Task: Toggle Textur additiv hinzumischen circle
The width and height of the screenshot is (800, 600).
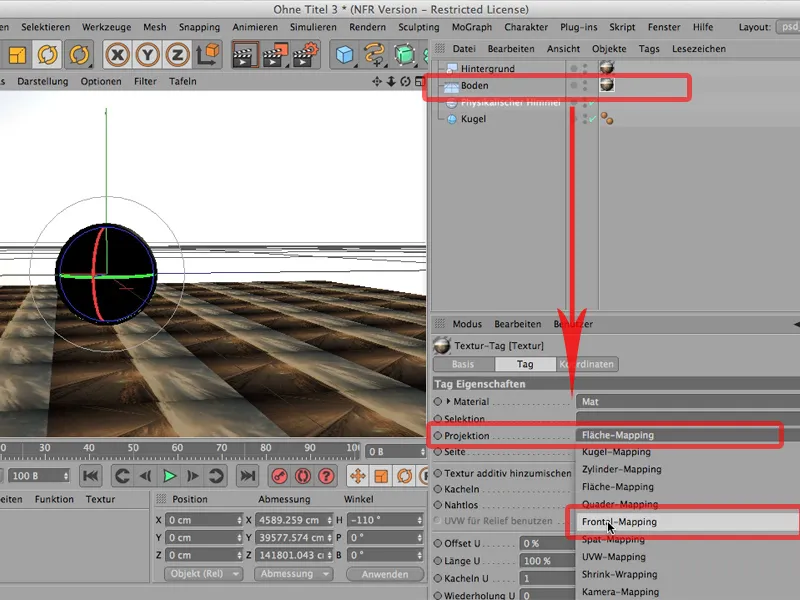Action: pos(438,473)
